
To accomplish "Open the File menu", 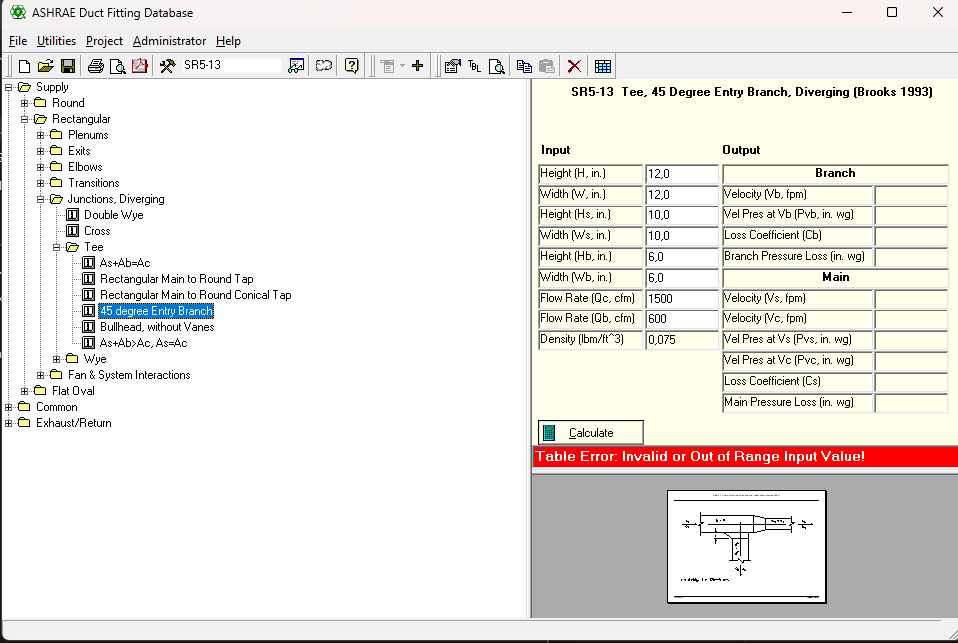I will point(18,41).
